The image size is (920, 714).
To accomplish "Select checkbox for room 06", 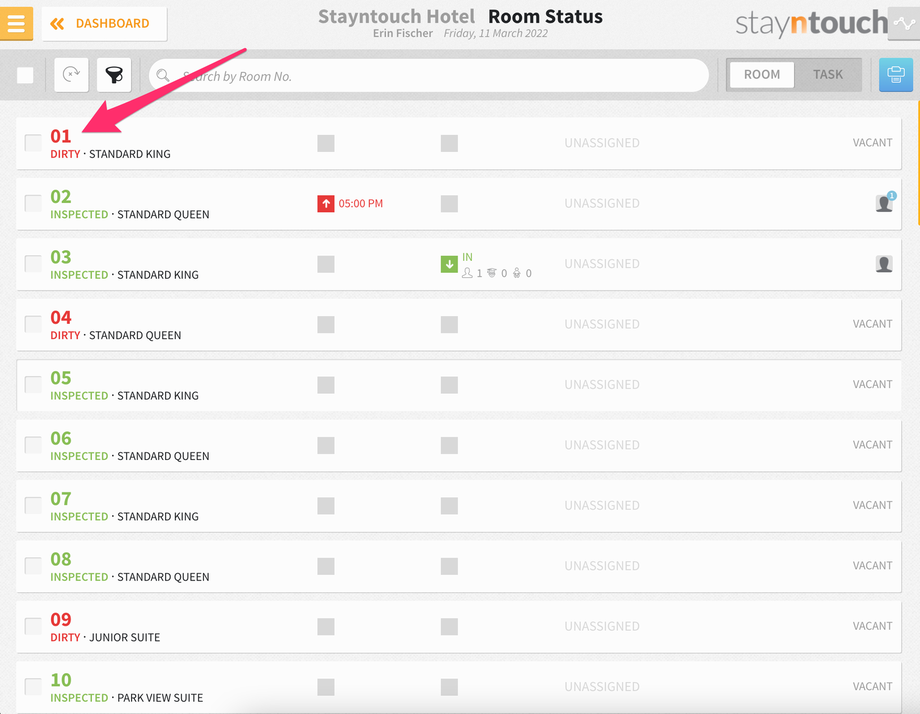I will (33, 445).
